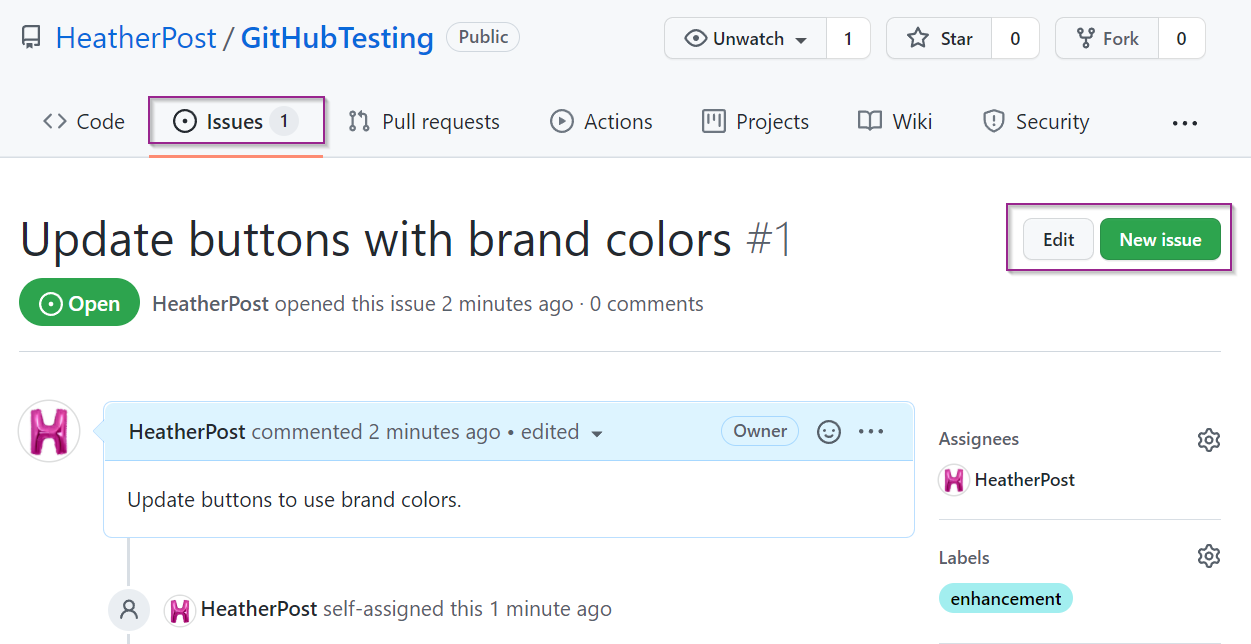Image resolution: width=1251 pixels, height=644 pixels.
Task: Click the person icon on the self-assigned event
Action: (129, 609)
